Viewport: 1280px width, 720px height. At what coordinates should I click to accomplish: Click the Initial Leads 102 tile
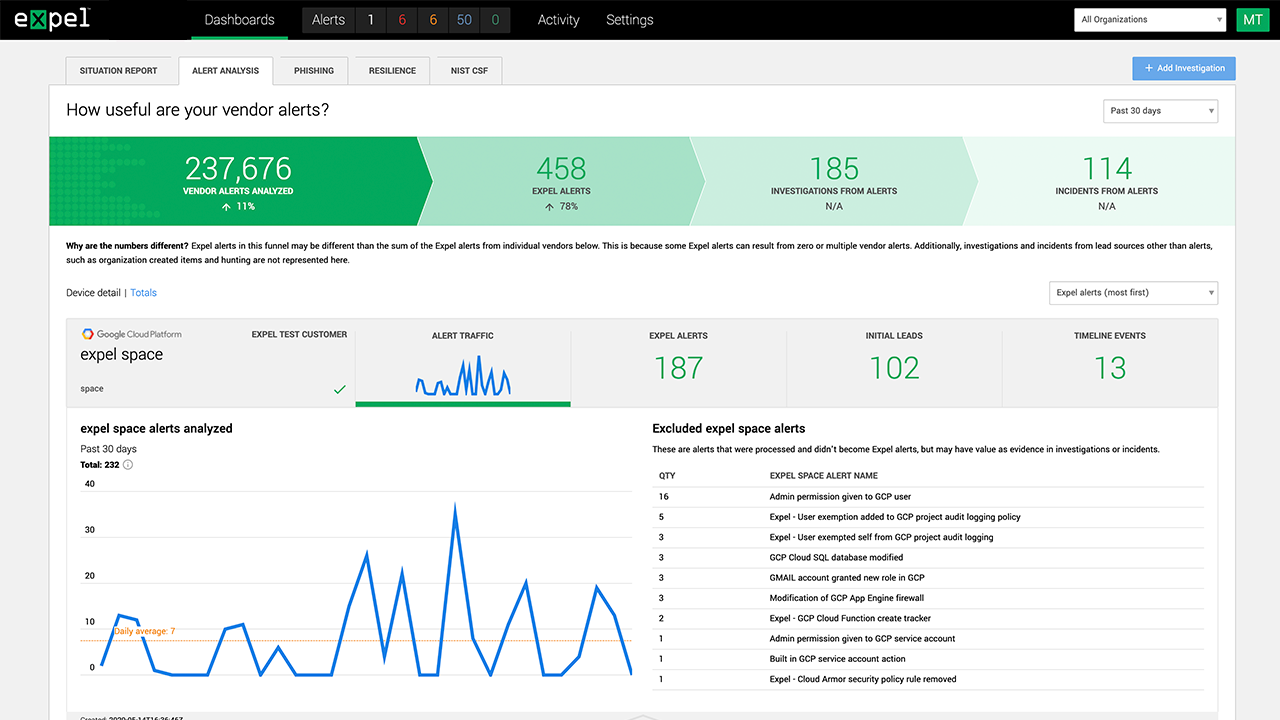(x=894, y=360)
